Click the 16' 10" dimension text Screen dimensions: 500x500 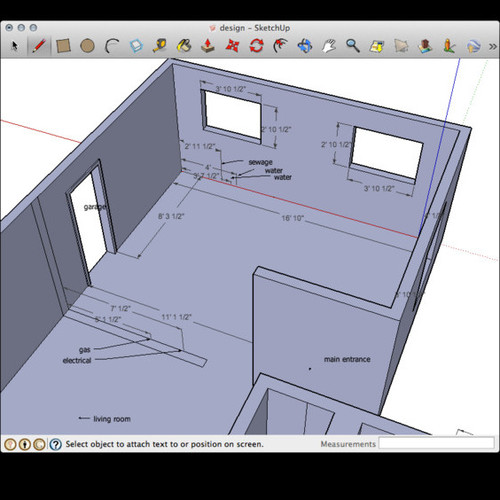pos(293,218)
